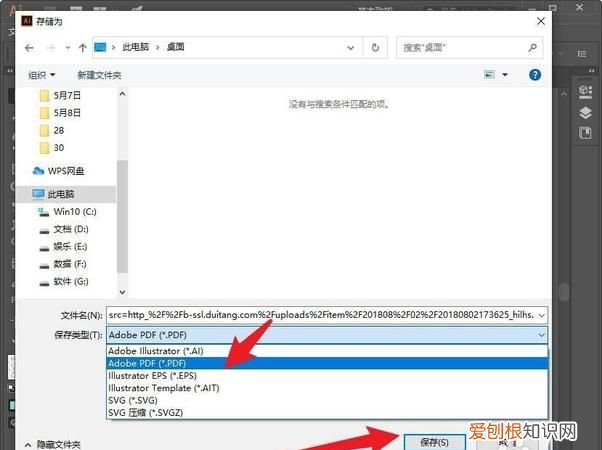Create a folder with 新建文件夹

(99, 75)
